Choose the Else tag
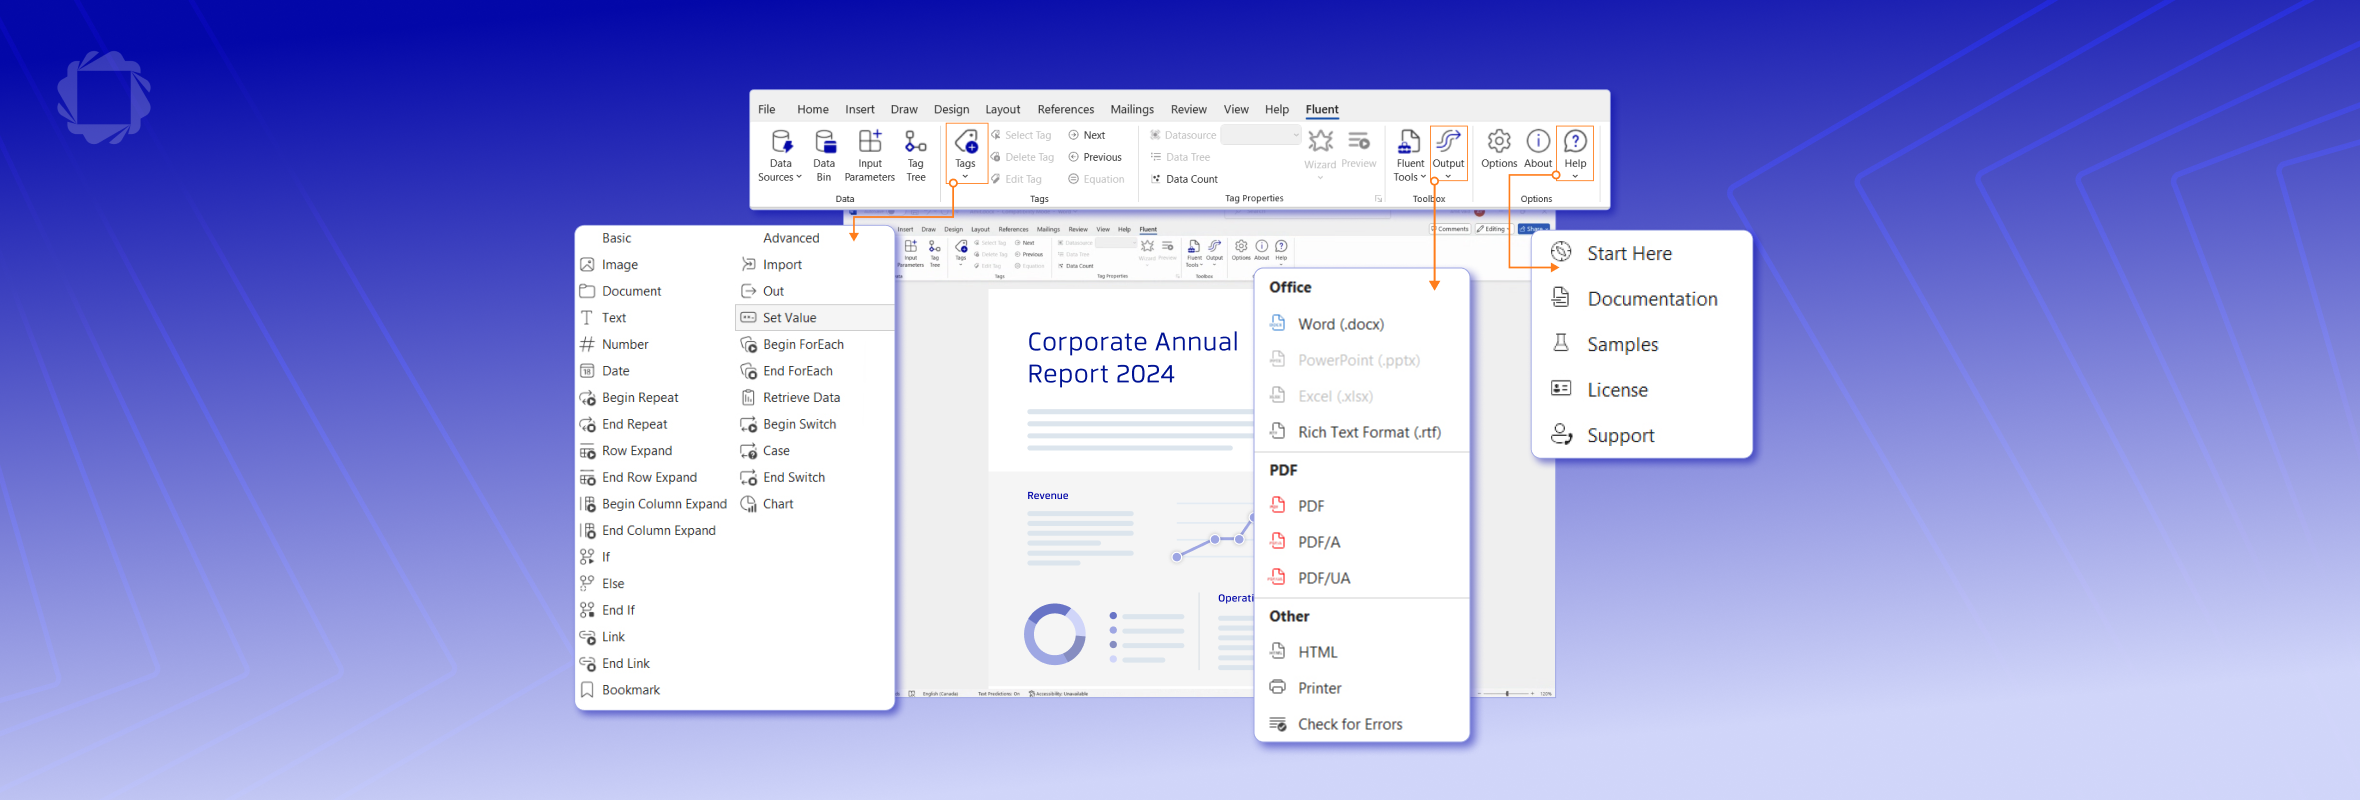Image resolution: width=2360 pixels, height=800 pixels. (602, 584)
